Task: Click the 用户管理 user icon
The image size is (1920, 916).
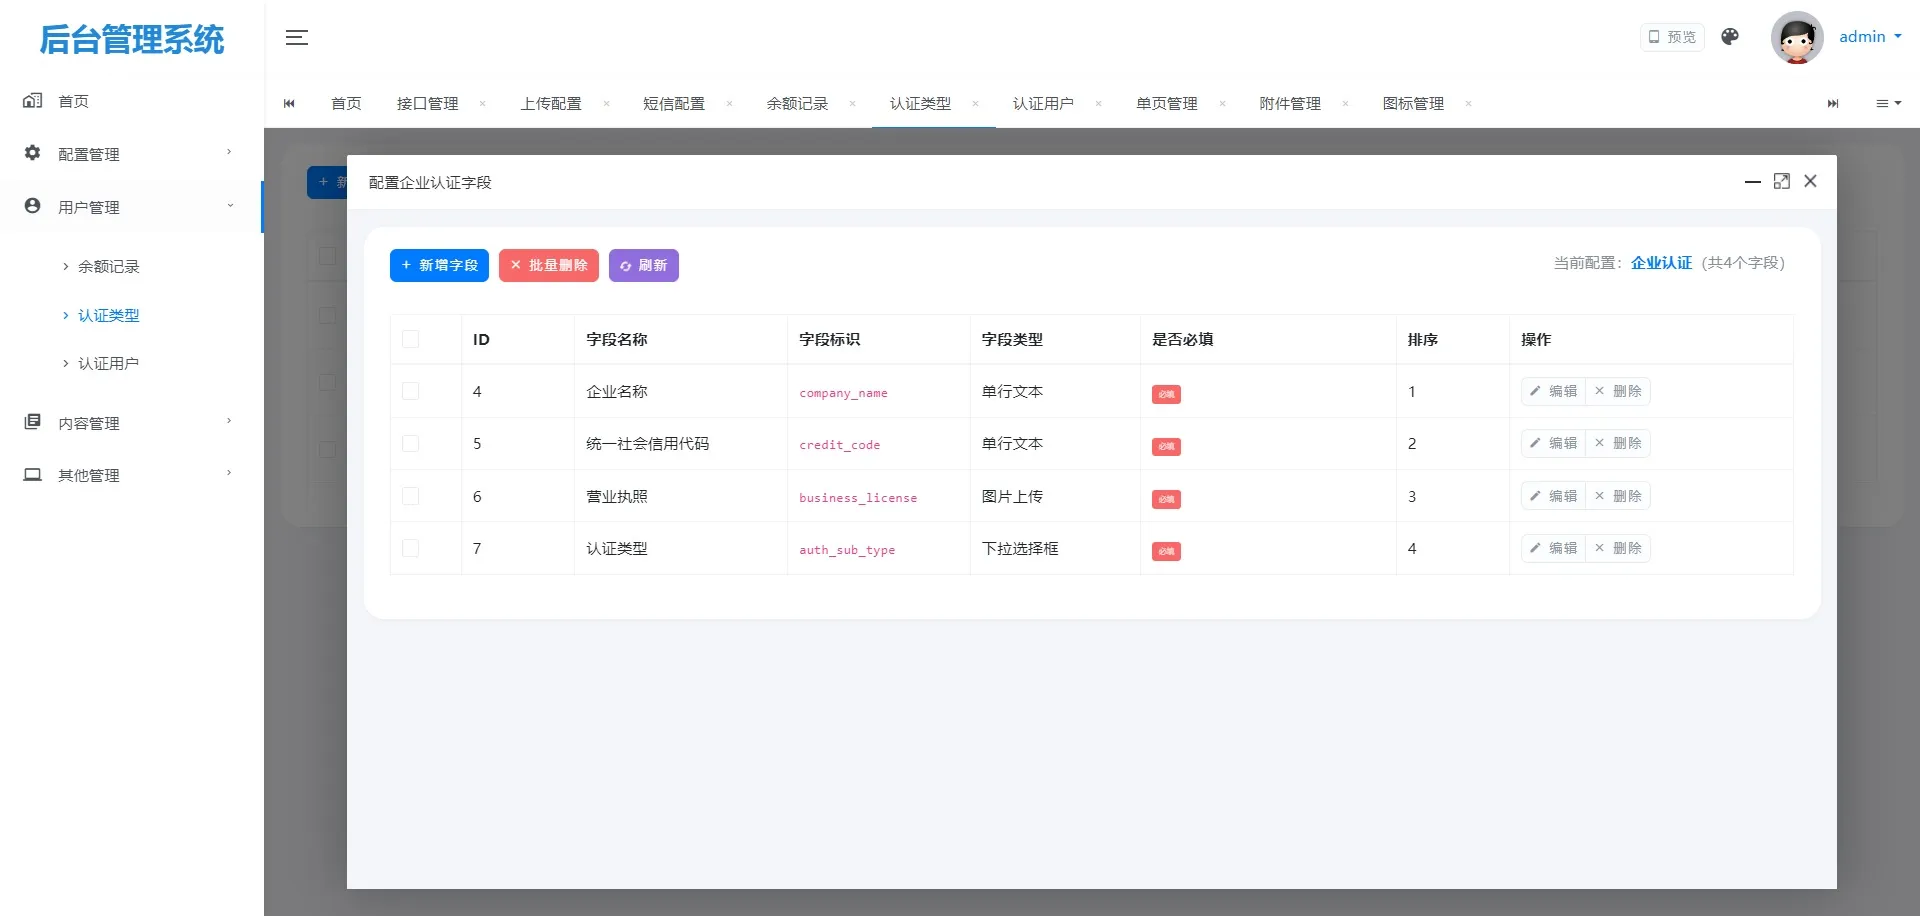Action: [31, 206]
